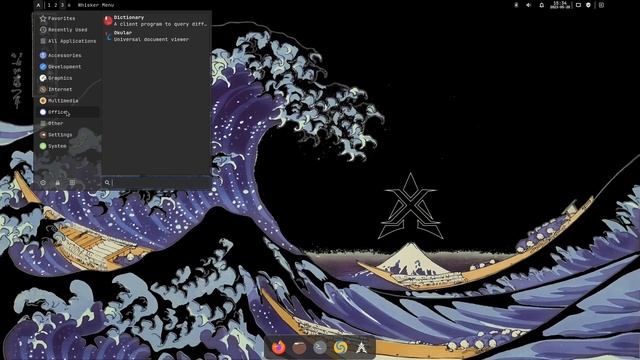640x360 pixels.
Task: Open the brown folder icon in dock
Action: (299, 347)
